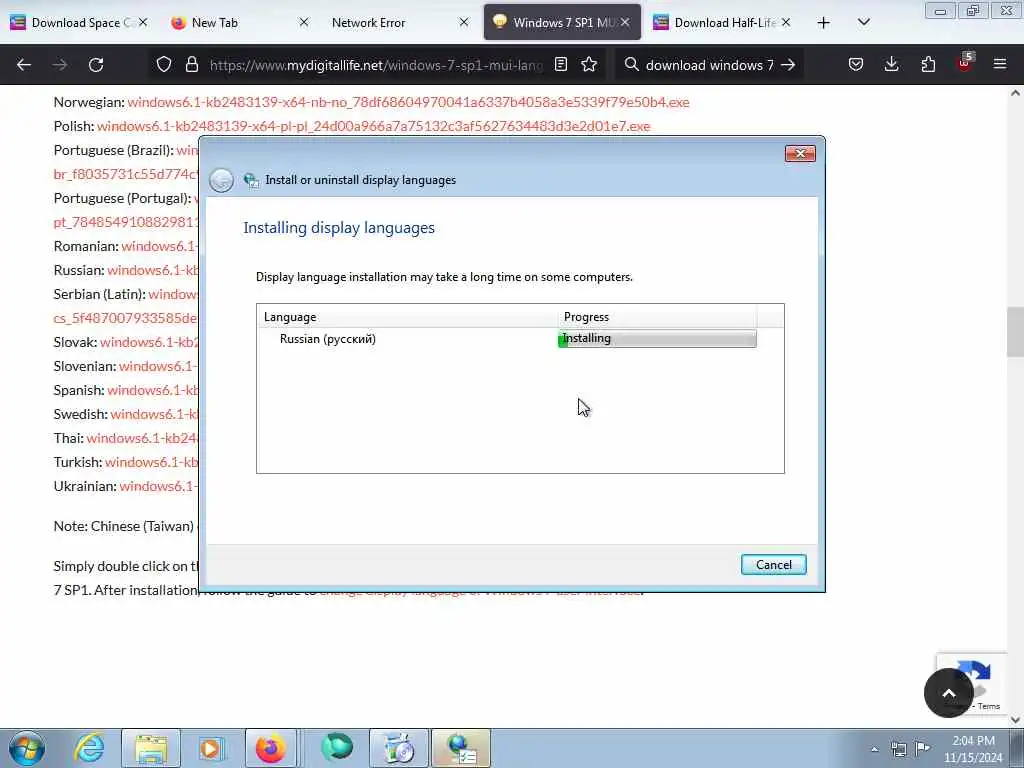This screenshot has width=1024, height=768.
Task: Bookmark this page with star
Action: point(589,65)
